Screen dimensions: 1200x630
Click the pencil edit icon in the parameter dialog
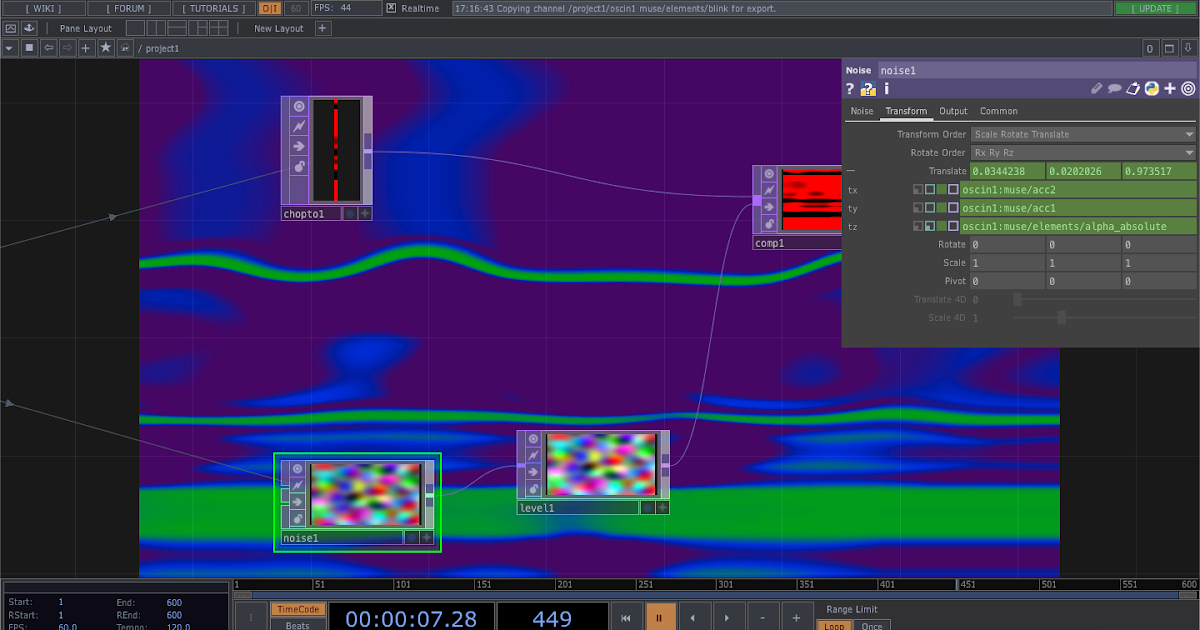click(1095, 89)
